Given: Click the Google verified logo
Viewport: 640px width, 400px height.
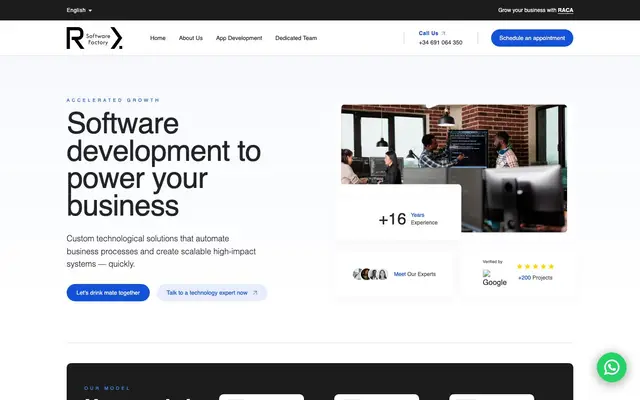Looking at the screenshot, I should (494, 278).
